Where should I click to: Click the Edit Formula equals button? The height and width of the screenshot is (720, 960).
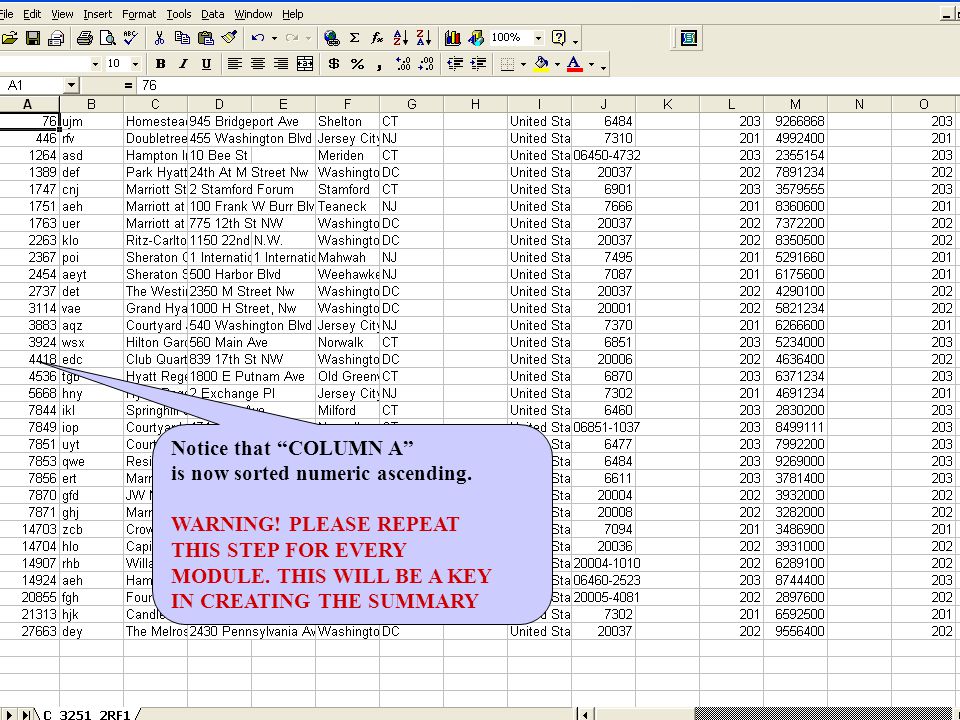[128, 86]
